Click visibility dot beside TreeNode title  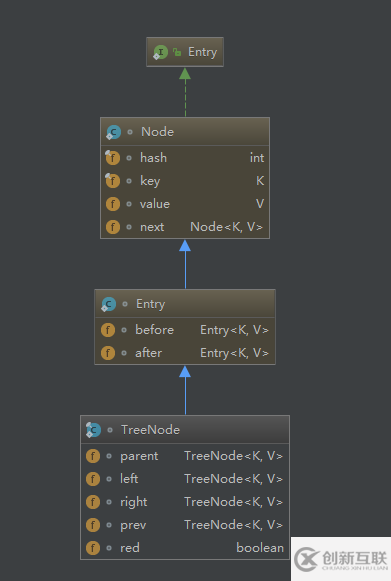110,430
